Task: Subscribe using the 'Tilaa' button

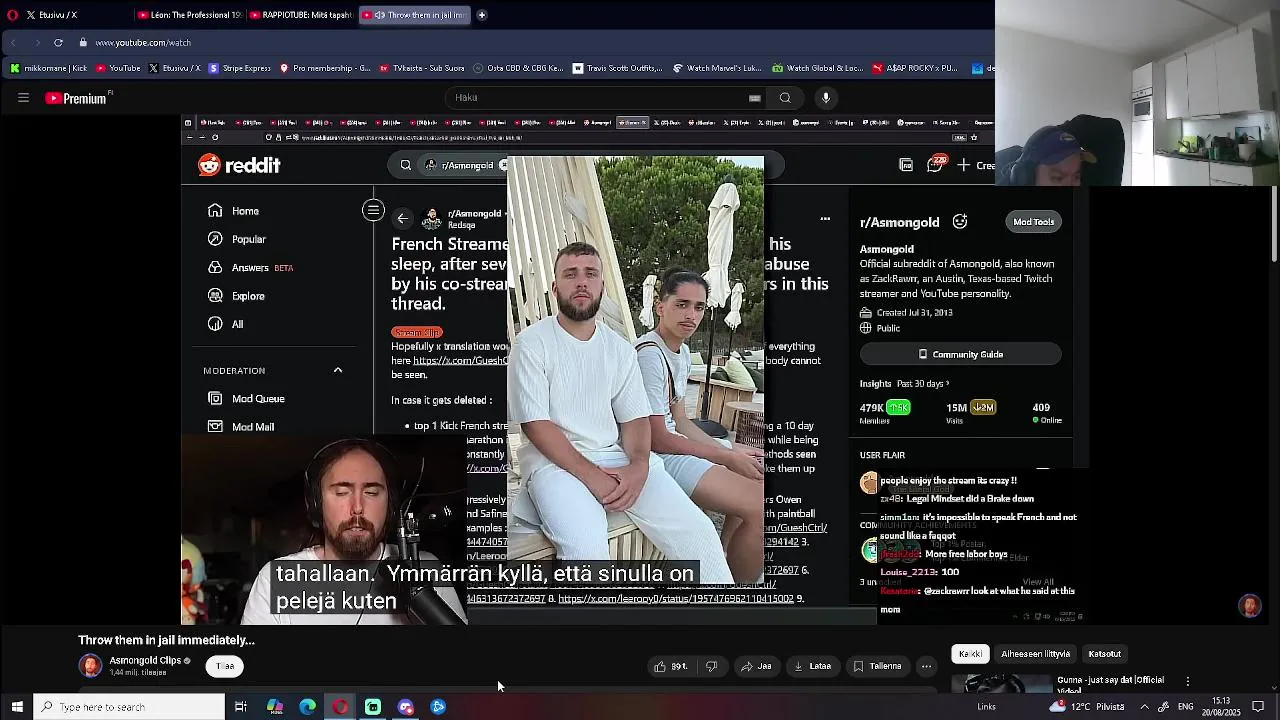Action: coord(225,666)
